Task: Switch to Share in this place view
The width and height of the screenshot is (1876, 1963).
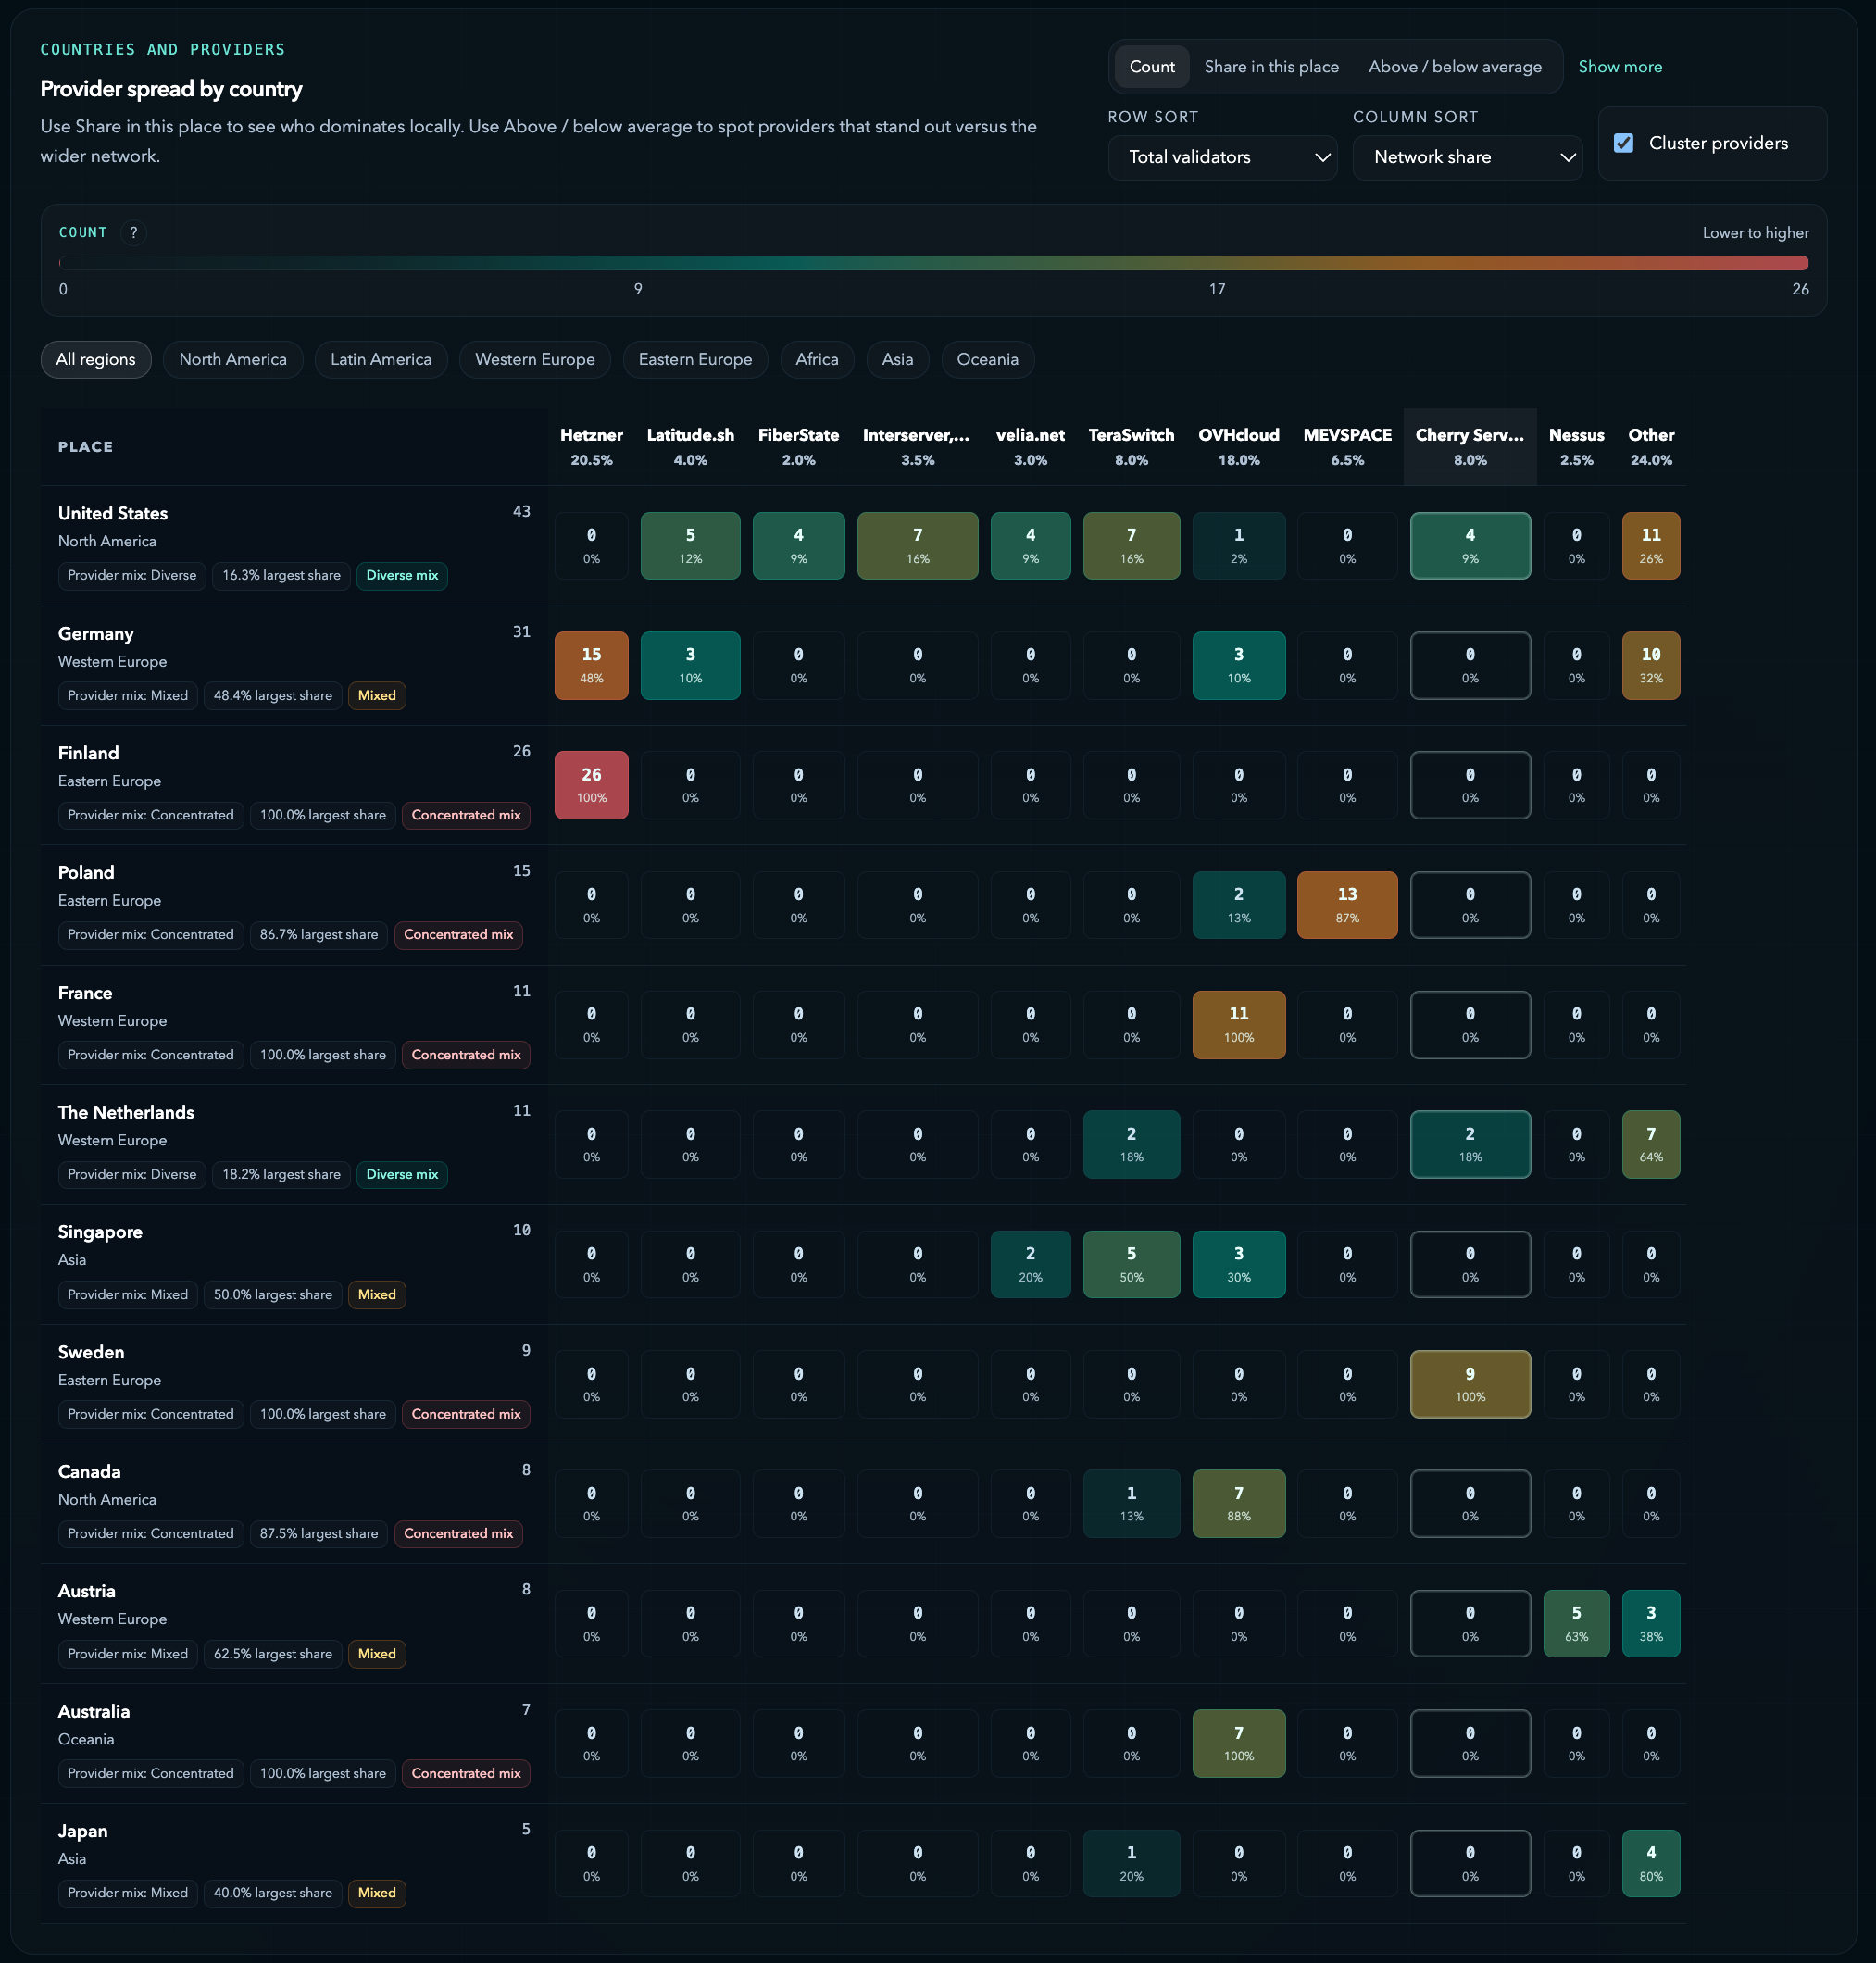Action: (1271, 66)
